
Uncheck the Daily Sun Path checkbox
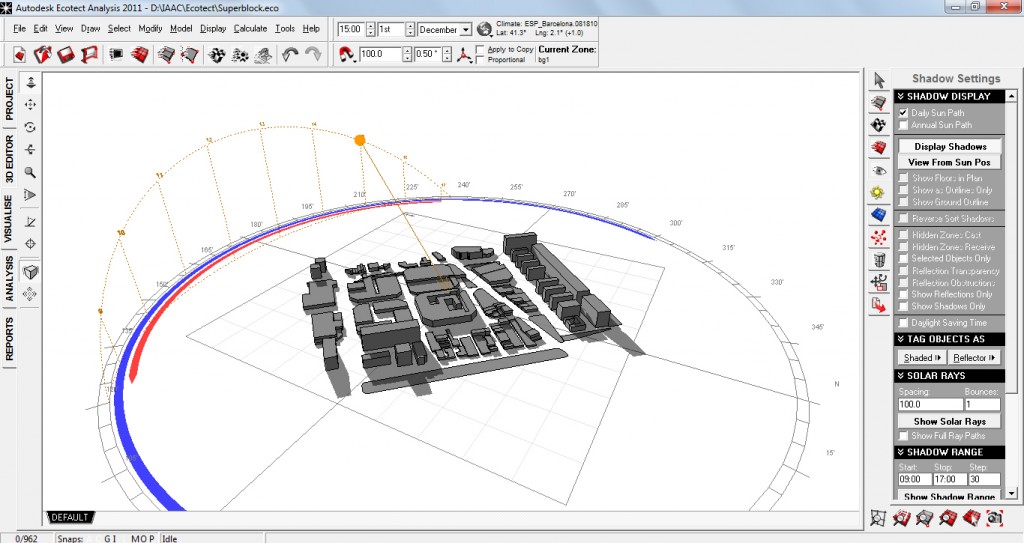point(904,113)
